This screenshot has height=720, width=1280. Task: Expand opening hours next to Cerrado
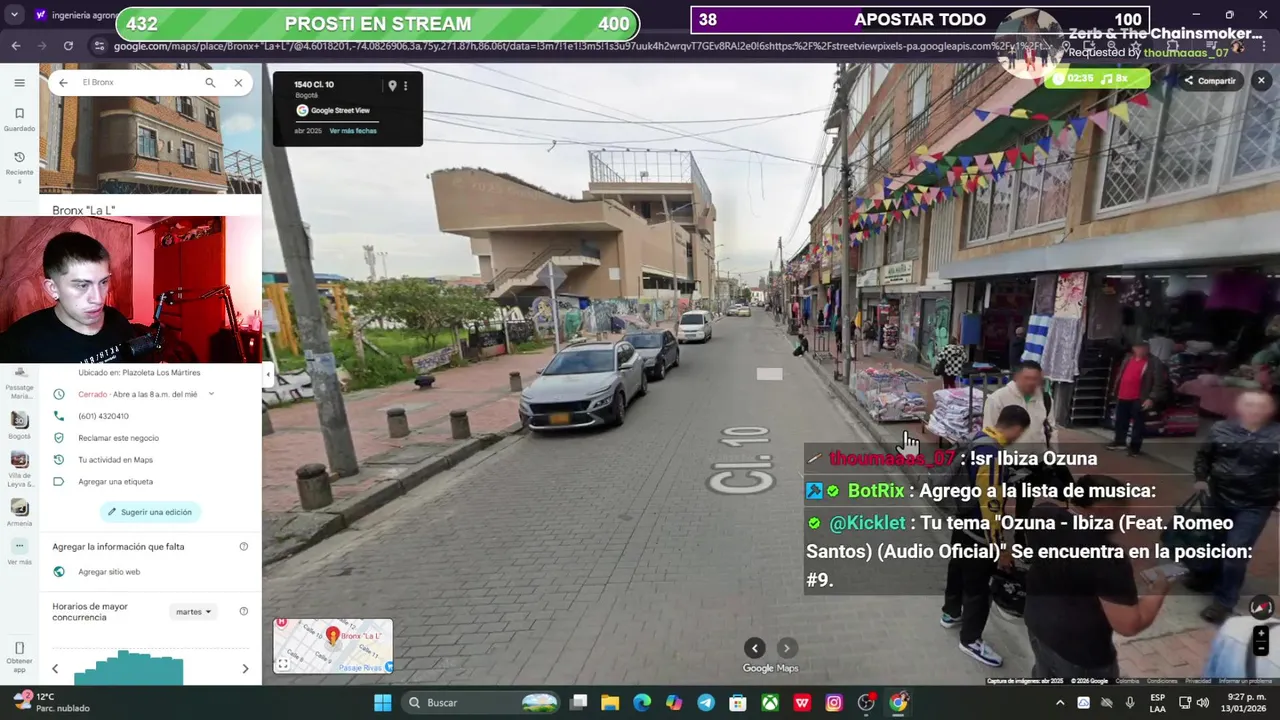pos(211,394)
